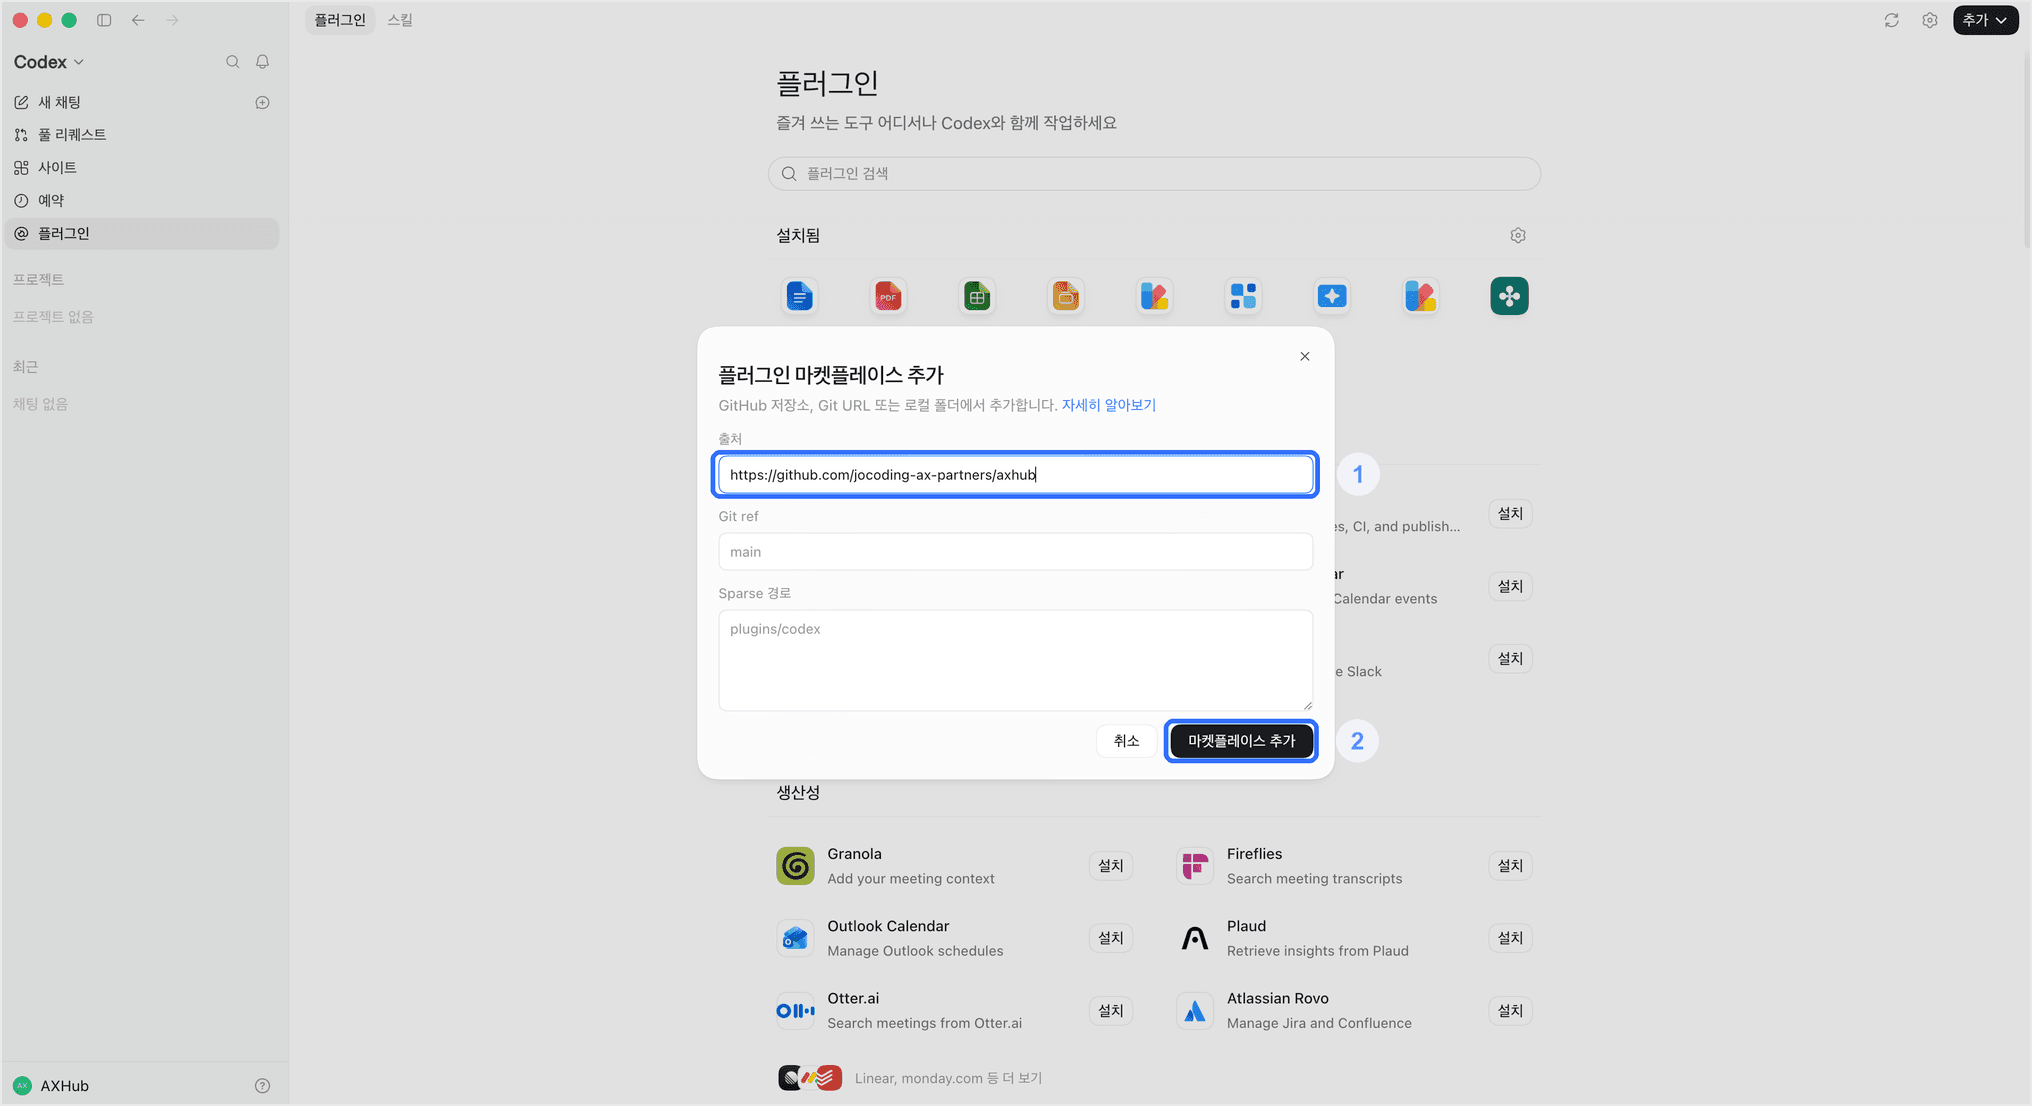2032x1106 pixels.
Task: Click the refresh icon in top bar
Action: (1891, 20)
